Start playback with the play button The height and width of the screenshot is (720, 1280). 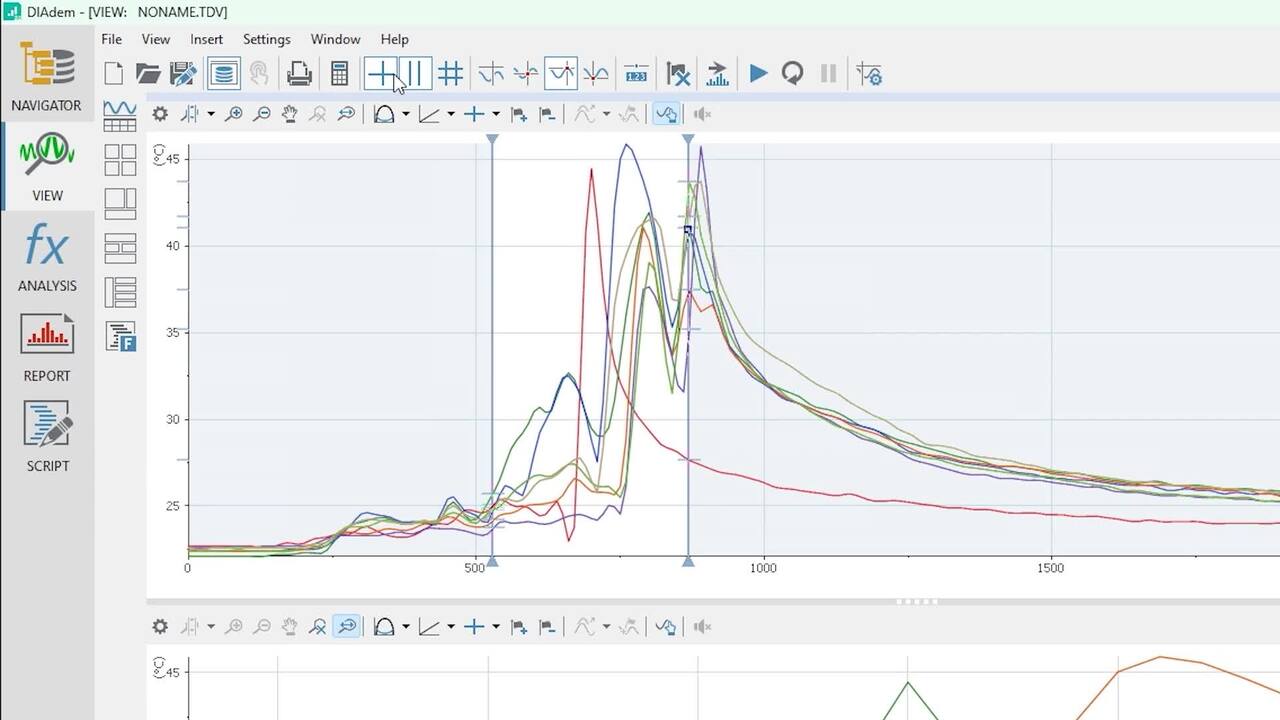tap(758, 74)
